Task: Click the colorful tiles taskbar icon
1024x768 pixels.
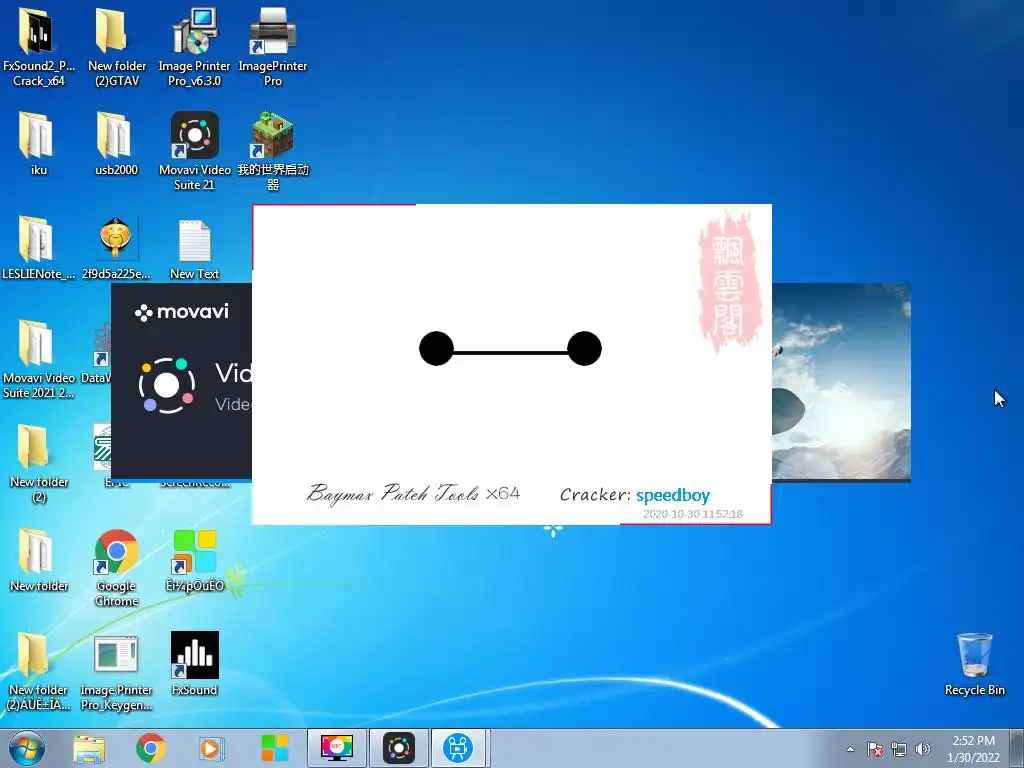Action: tap(274, 748)
